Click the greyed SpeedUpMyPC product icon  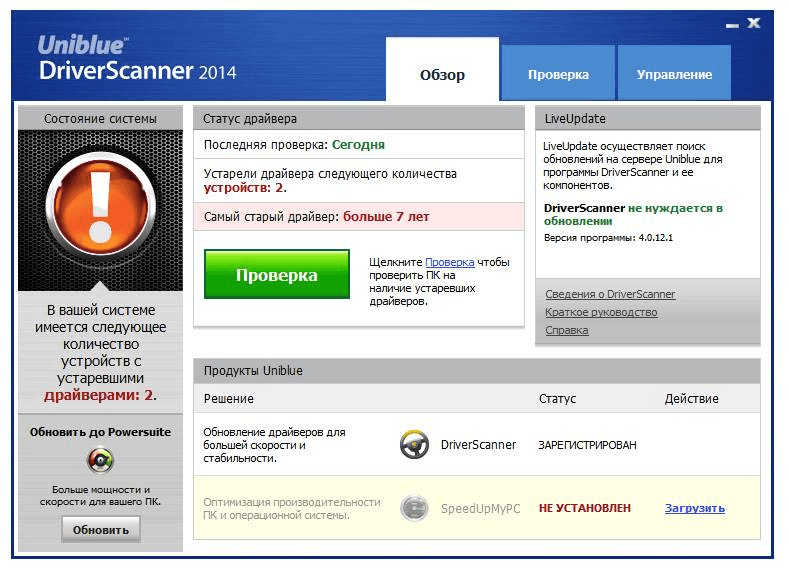coord(414,508)
